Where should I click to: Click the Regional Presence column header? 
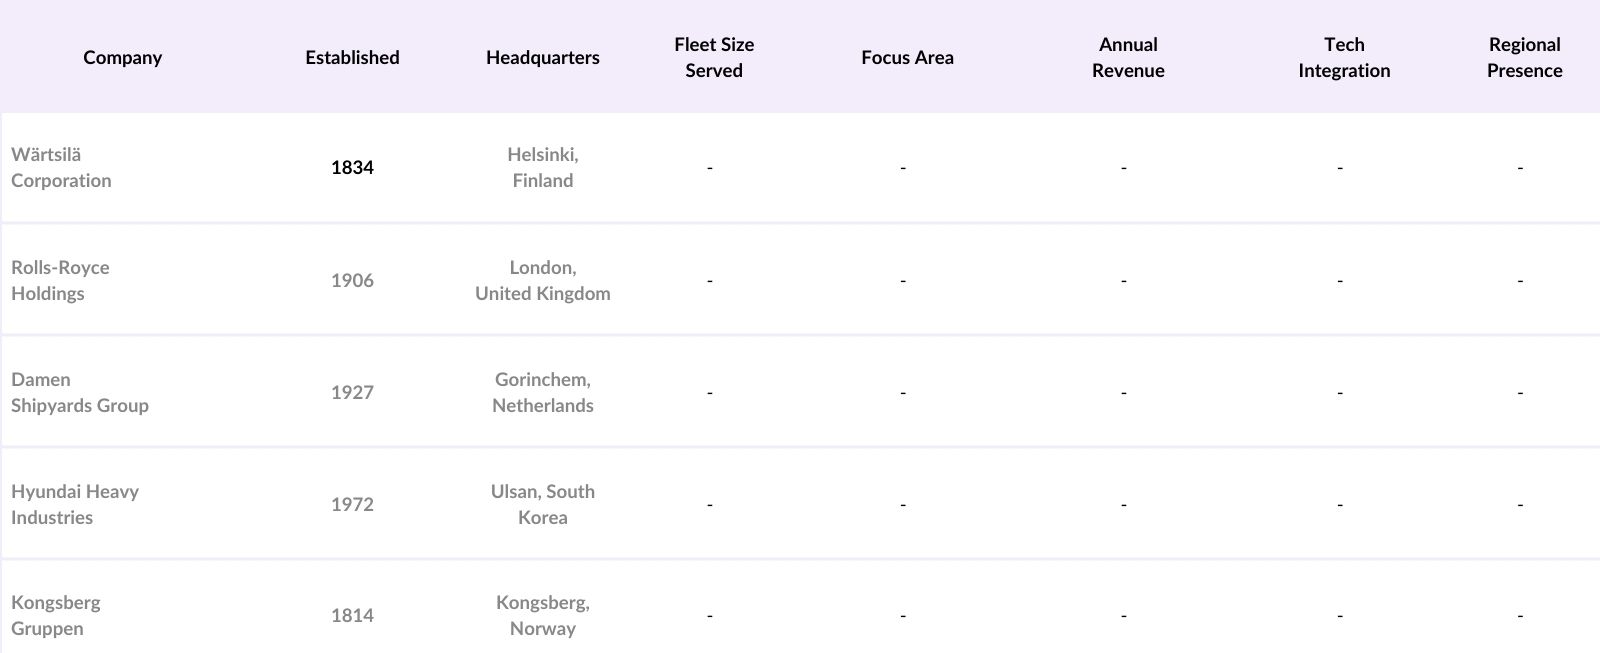click(1524, 57)
